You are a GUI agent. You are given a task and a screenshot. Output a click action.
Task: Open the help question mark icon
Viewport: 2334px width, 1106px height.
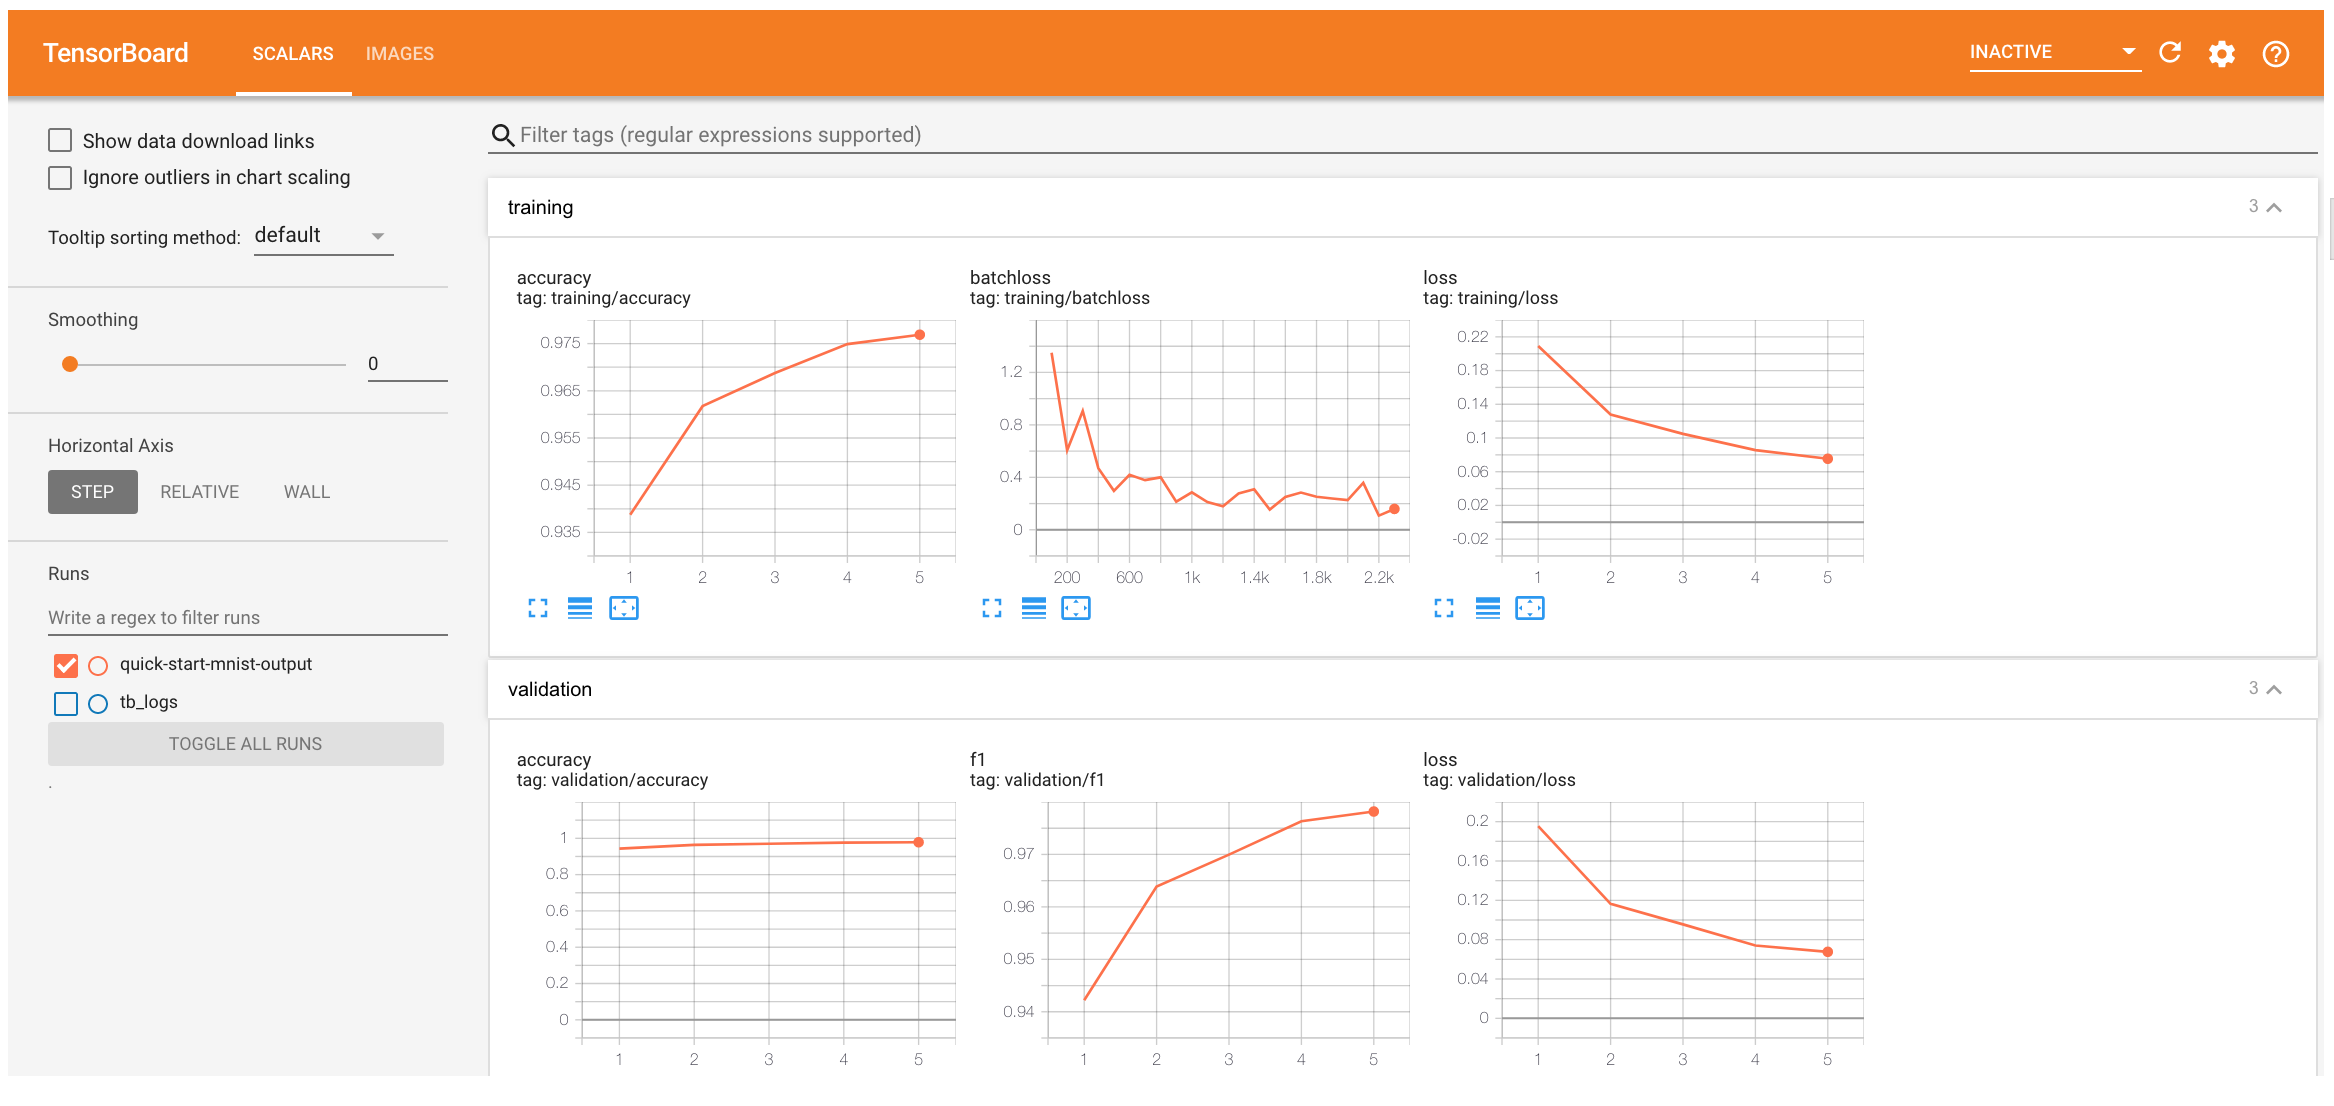[x=2275, y=54]
